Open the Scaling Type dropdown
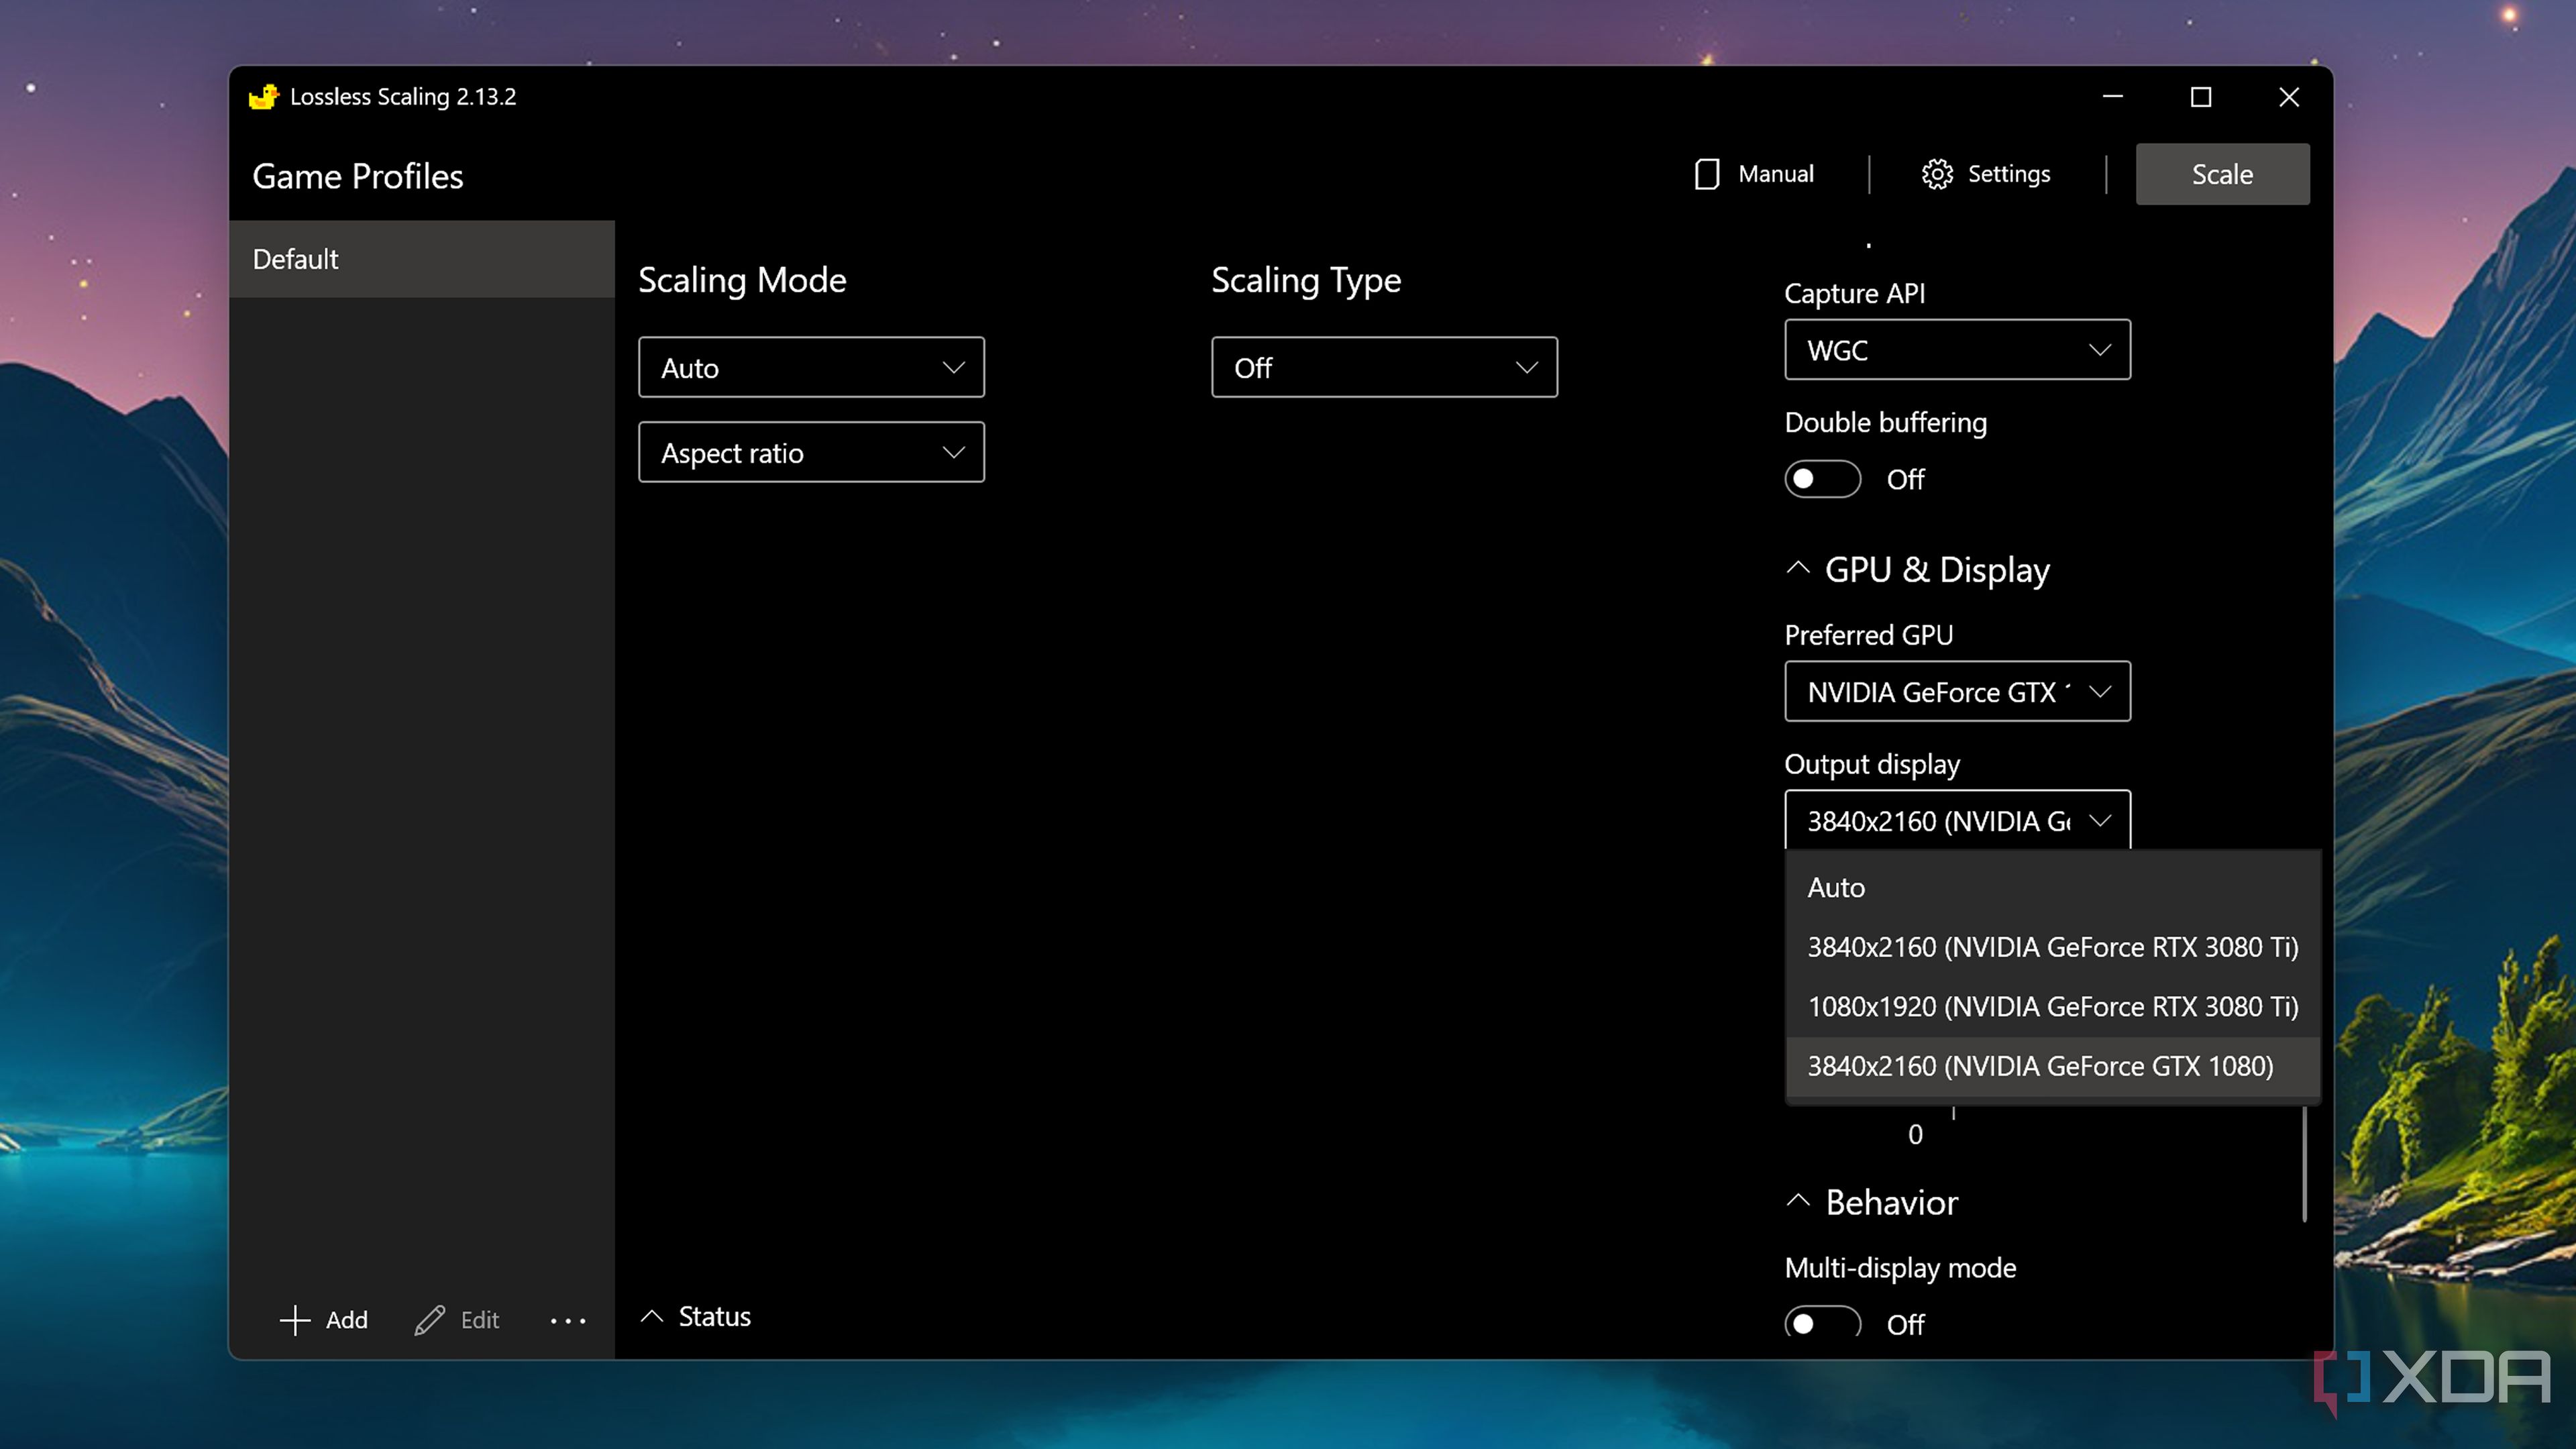Viewport: 2576px width, 1449px height. point(1384,367)
